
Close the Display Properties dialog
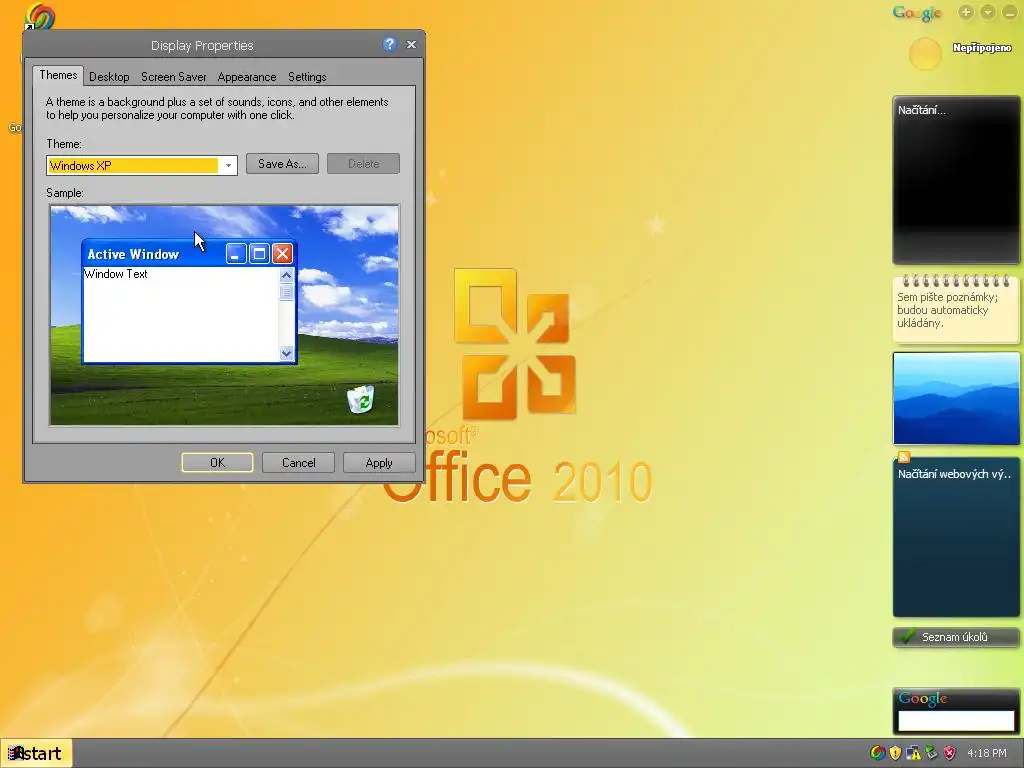click(411, 44)
